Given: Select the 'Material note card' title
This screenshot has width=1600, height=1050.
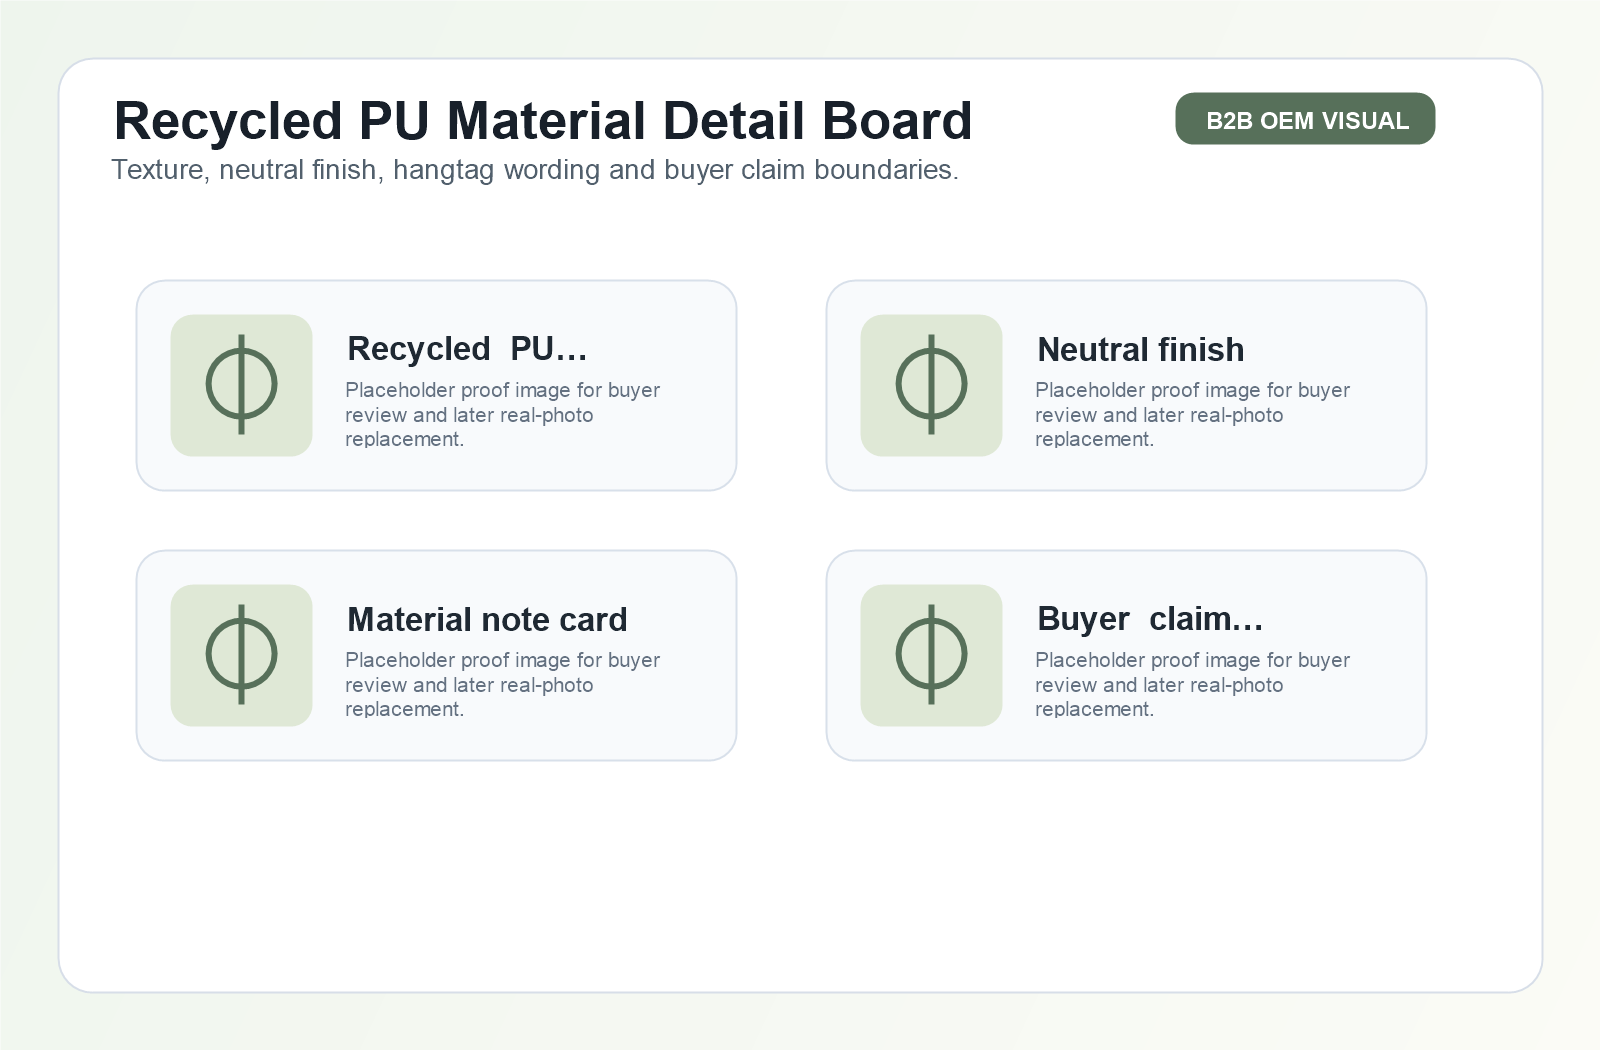Looking at the screenshot, I should pyautogui.click(x=487, y=620).
